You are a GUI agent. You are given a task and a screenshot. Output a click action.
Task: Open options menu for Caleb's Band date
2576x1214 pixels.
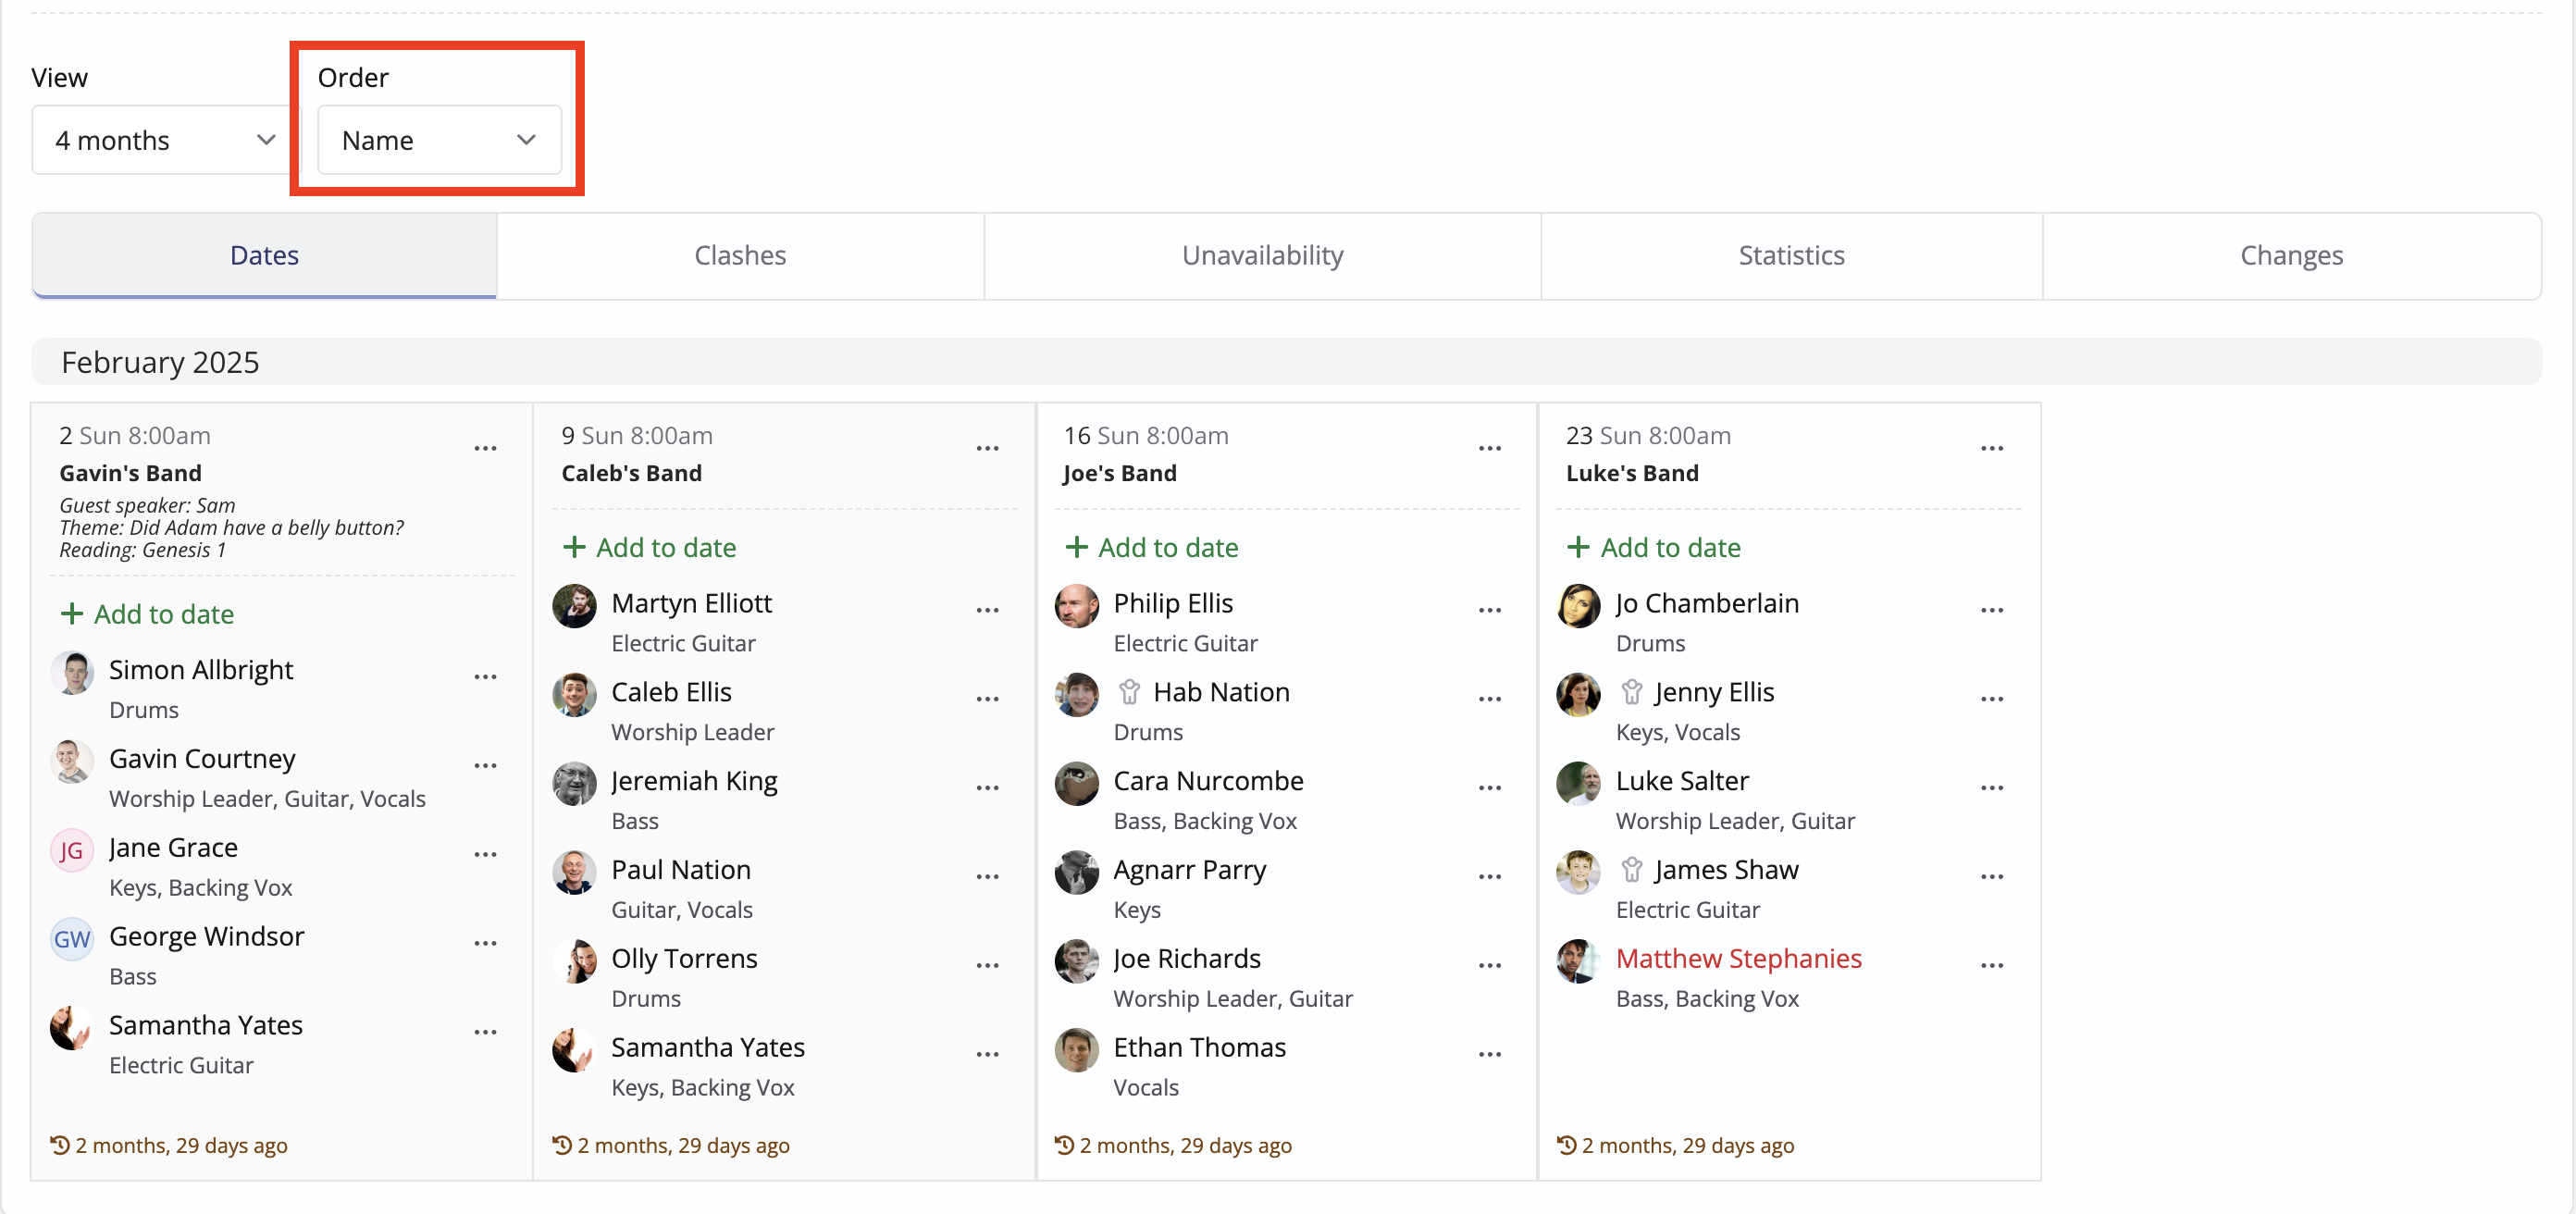[x=987, y=449]
